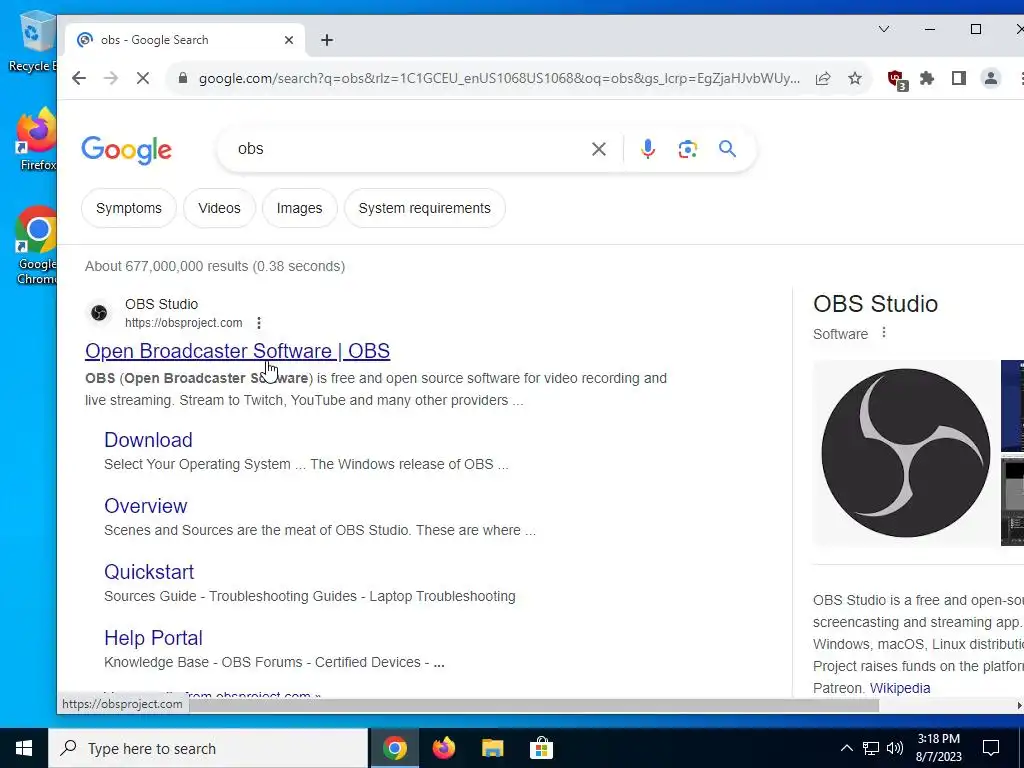Open more options beside Software label
The height and width of the screenshot is (768, 1024).
884,332
